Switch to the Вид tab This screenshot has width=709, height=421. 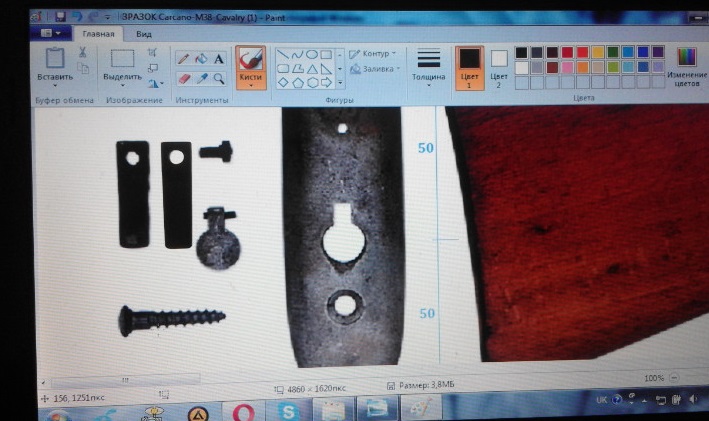pyautogui.click(x=144, y=34)
